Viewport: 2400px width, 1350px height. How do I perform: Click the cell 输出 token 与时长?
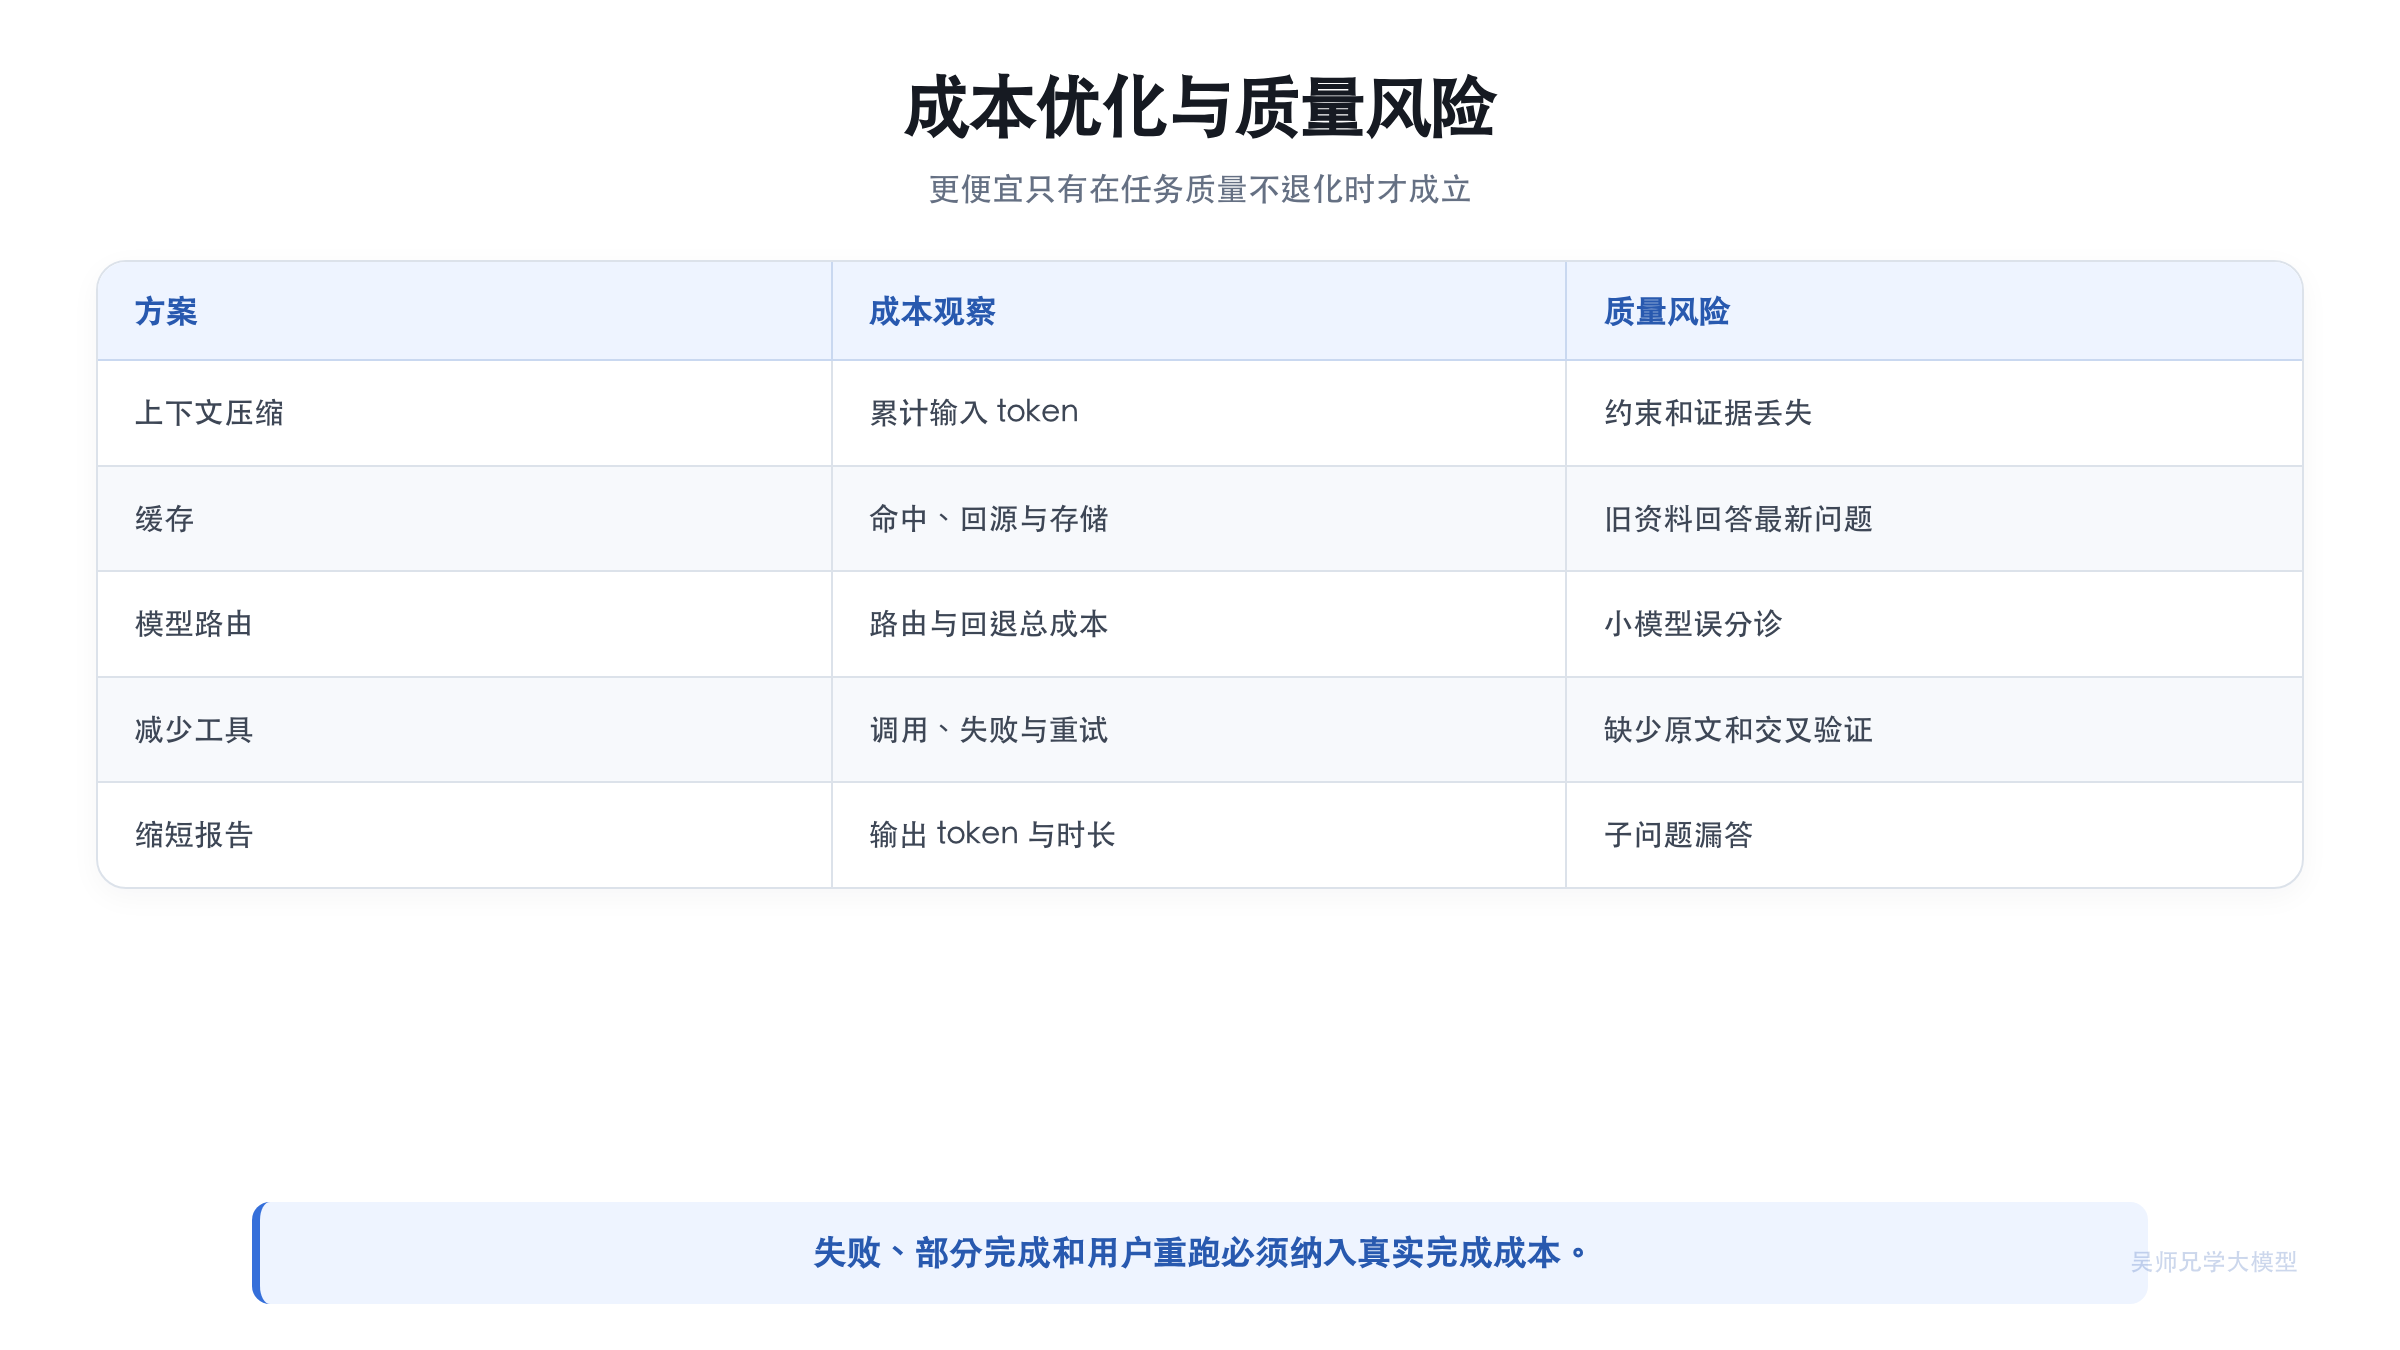tap(1198, 835)
